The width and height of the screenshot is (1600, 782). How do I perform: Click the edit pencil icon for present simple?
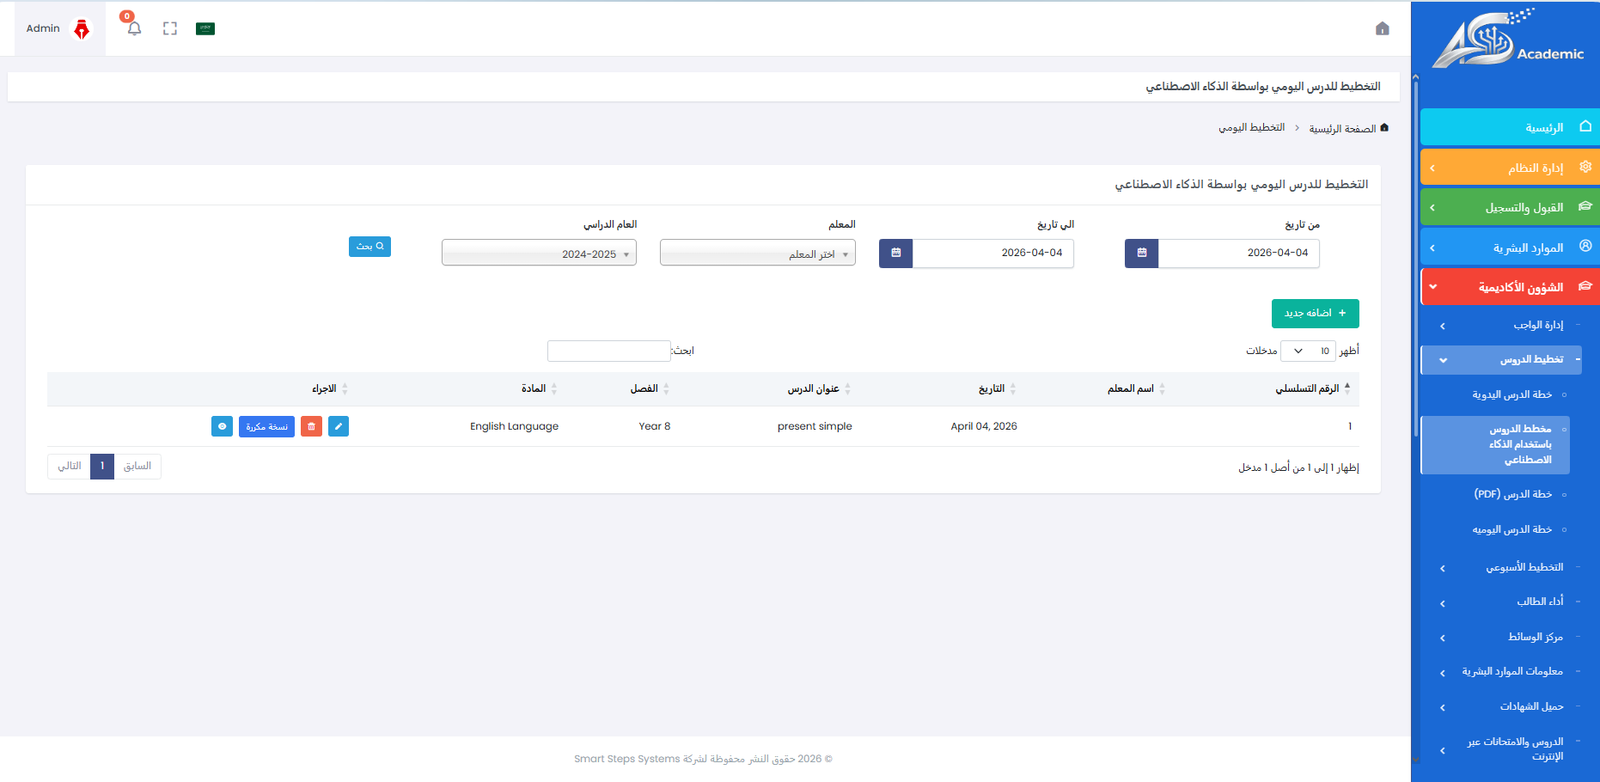point(339,427)
